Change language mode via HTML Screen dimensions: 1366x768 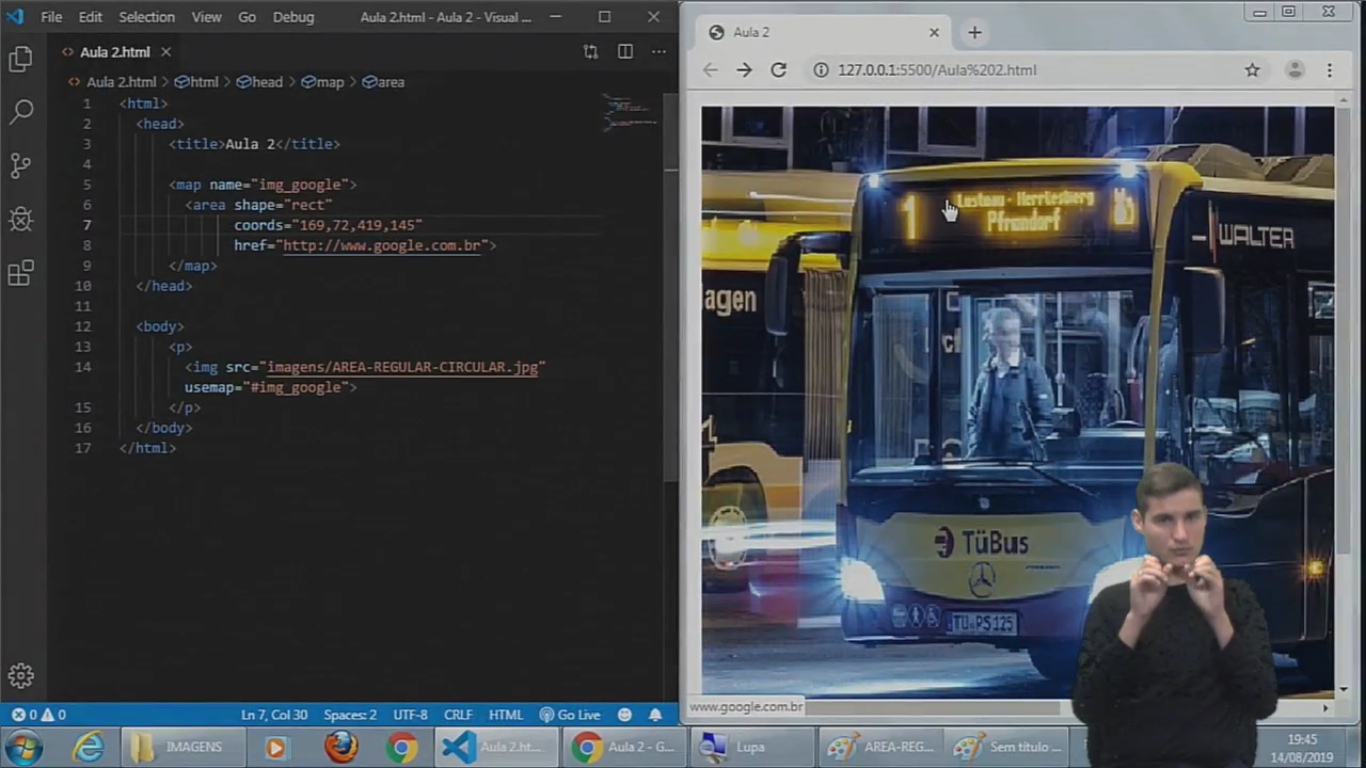tap(506, 715)
